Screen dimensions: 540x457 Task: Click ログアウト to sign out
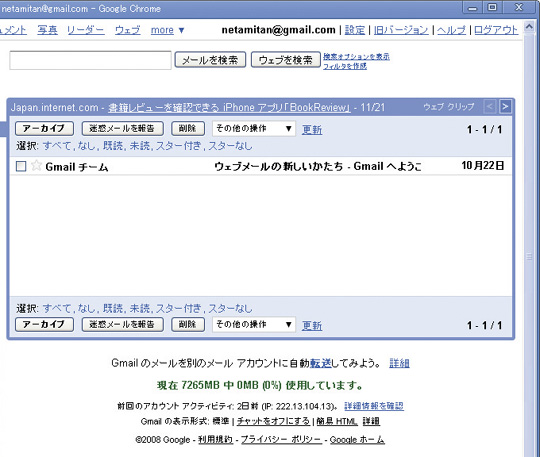pos(496,30)
